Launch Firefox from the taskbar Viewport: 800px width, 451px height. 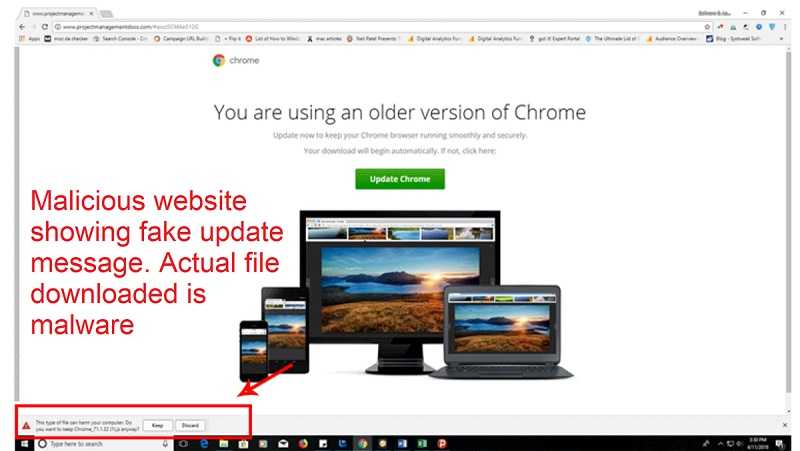tap(303, 444)
